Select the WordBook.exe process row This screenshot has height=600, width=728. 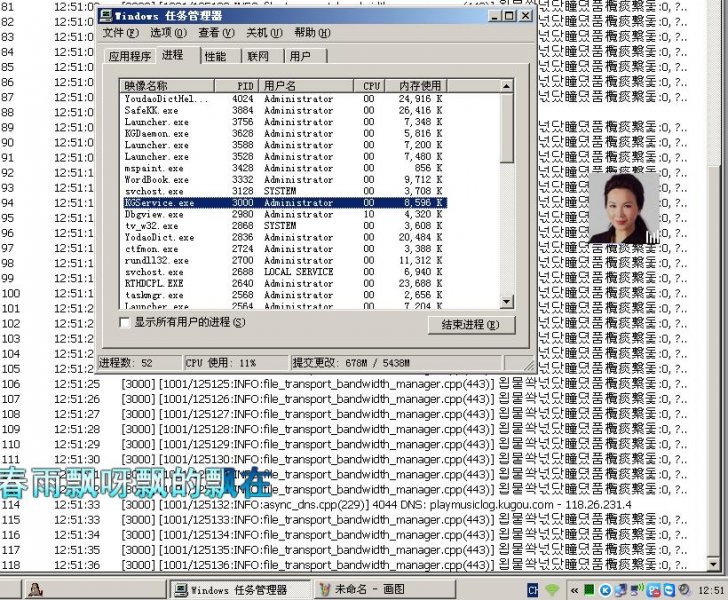pyautogui.click(x=284, y=180)
